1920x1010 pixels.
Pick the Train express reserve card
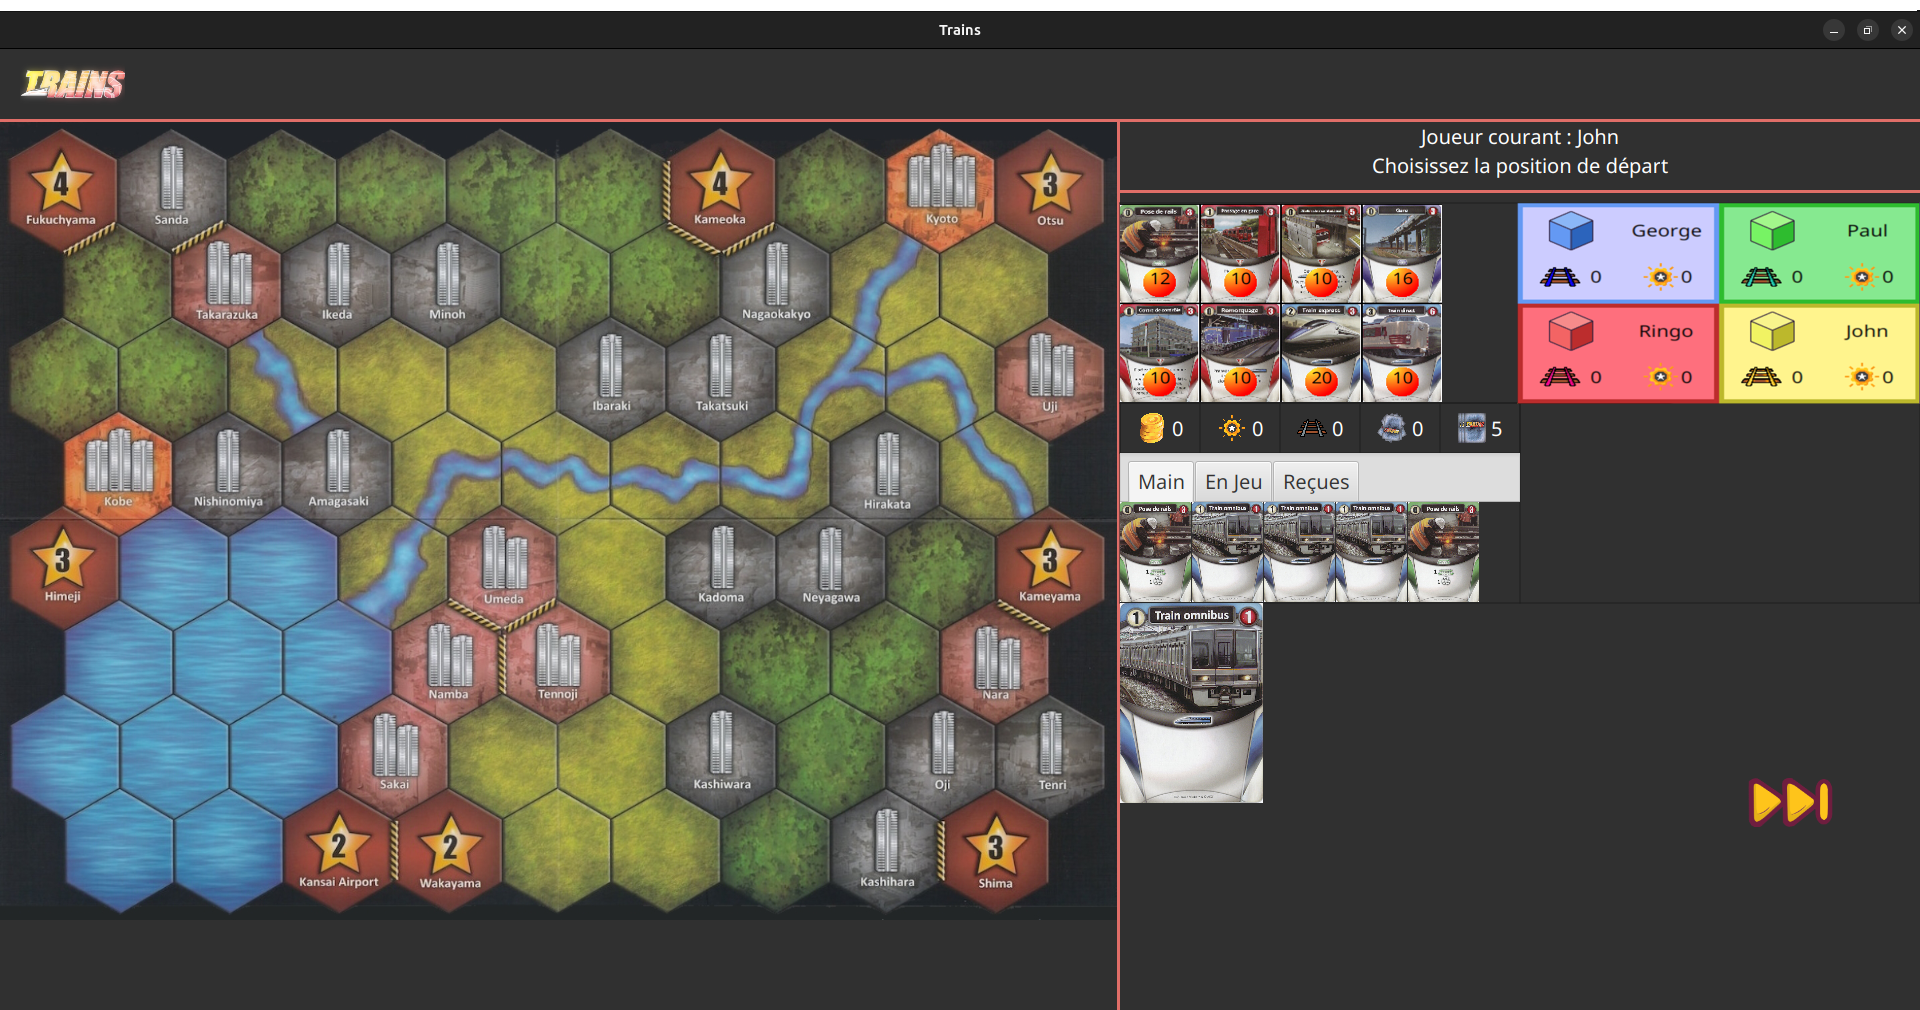pos(1321,353)
